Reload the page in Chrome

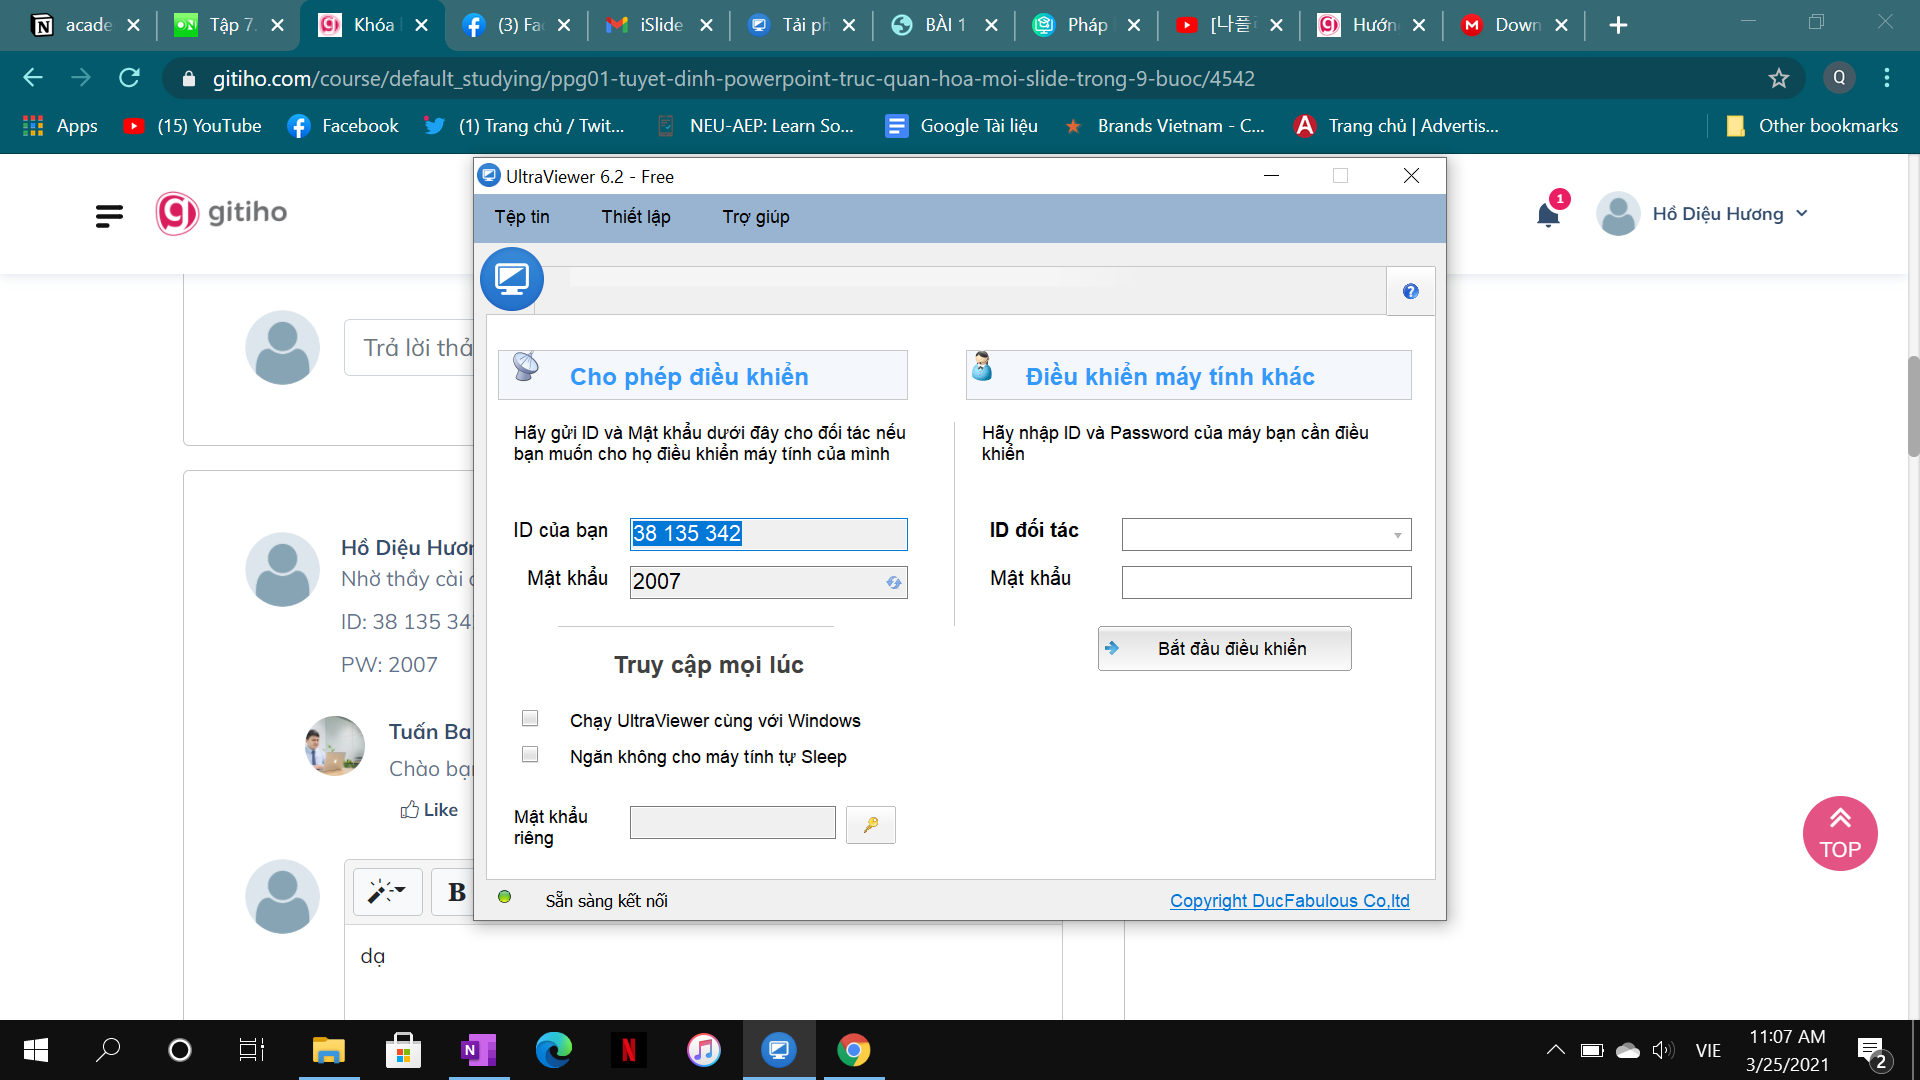(x=129, y=78)
